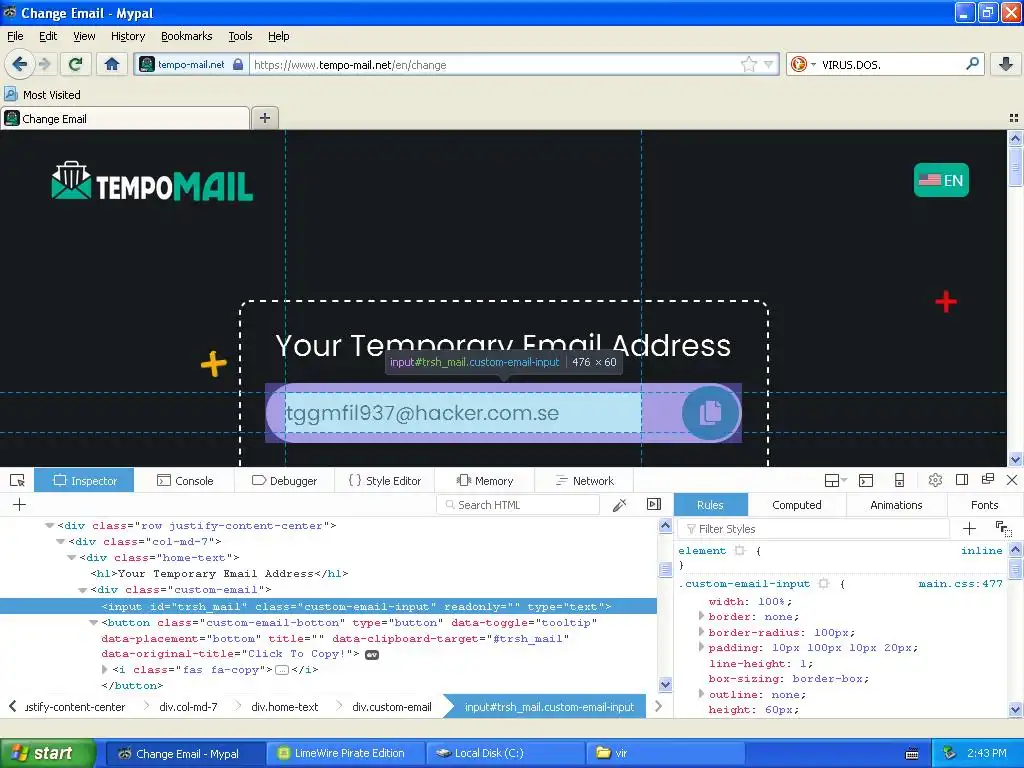
Task: Select div.home-text breadcrumb
Action: [x=285, y=707]
